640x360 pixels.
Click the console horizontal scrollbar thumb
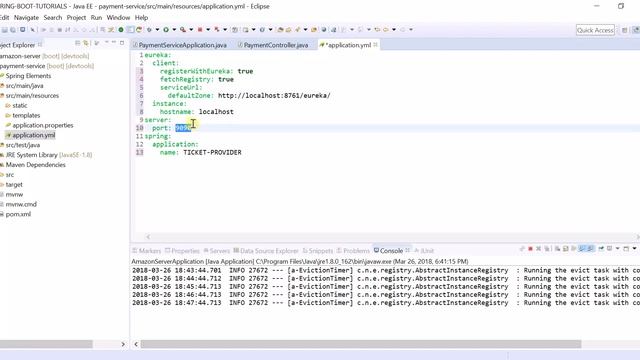(361, 344)
